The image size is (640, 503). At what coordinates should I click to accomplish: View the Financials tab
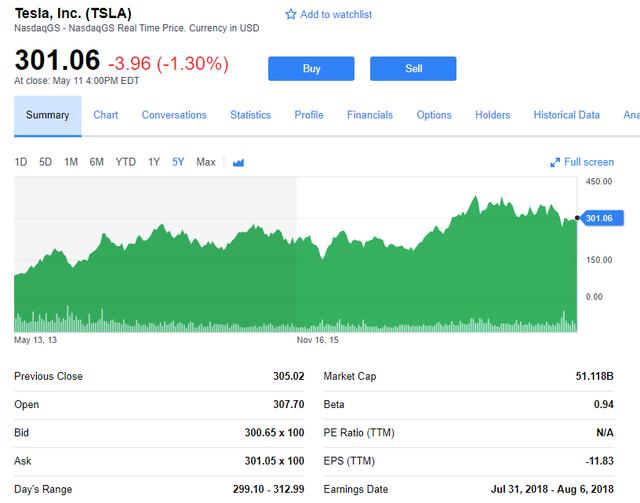[x=370, y=115]
